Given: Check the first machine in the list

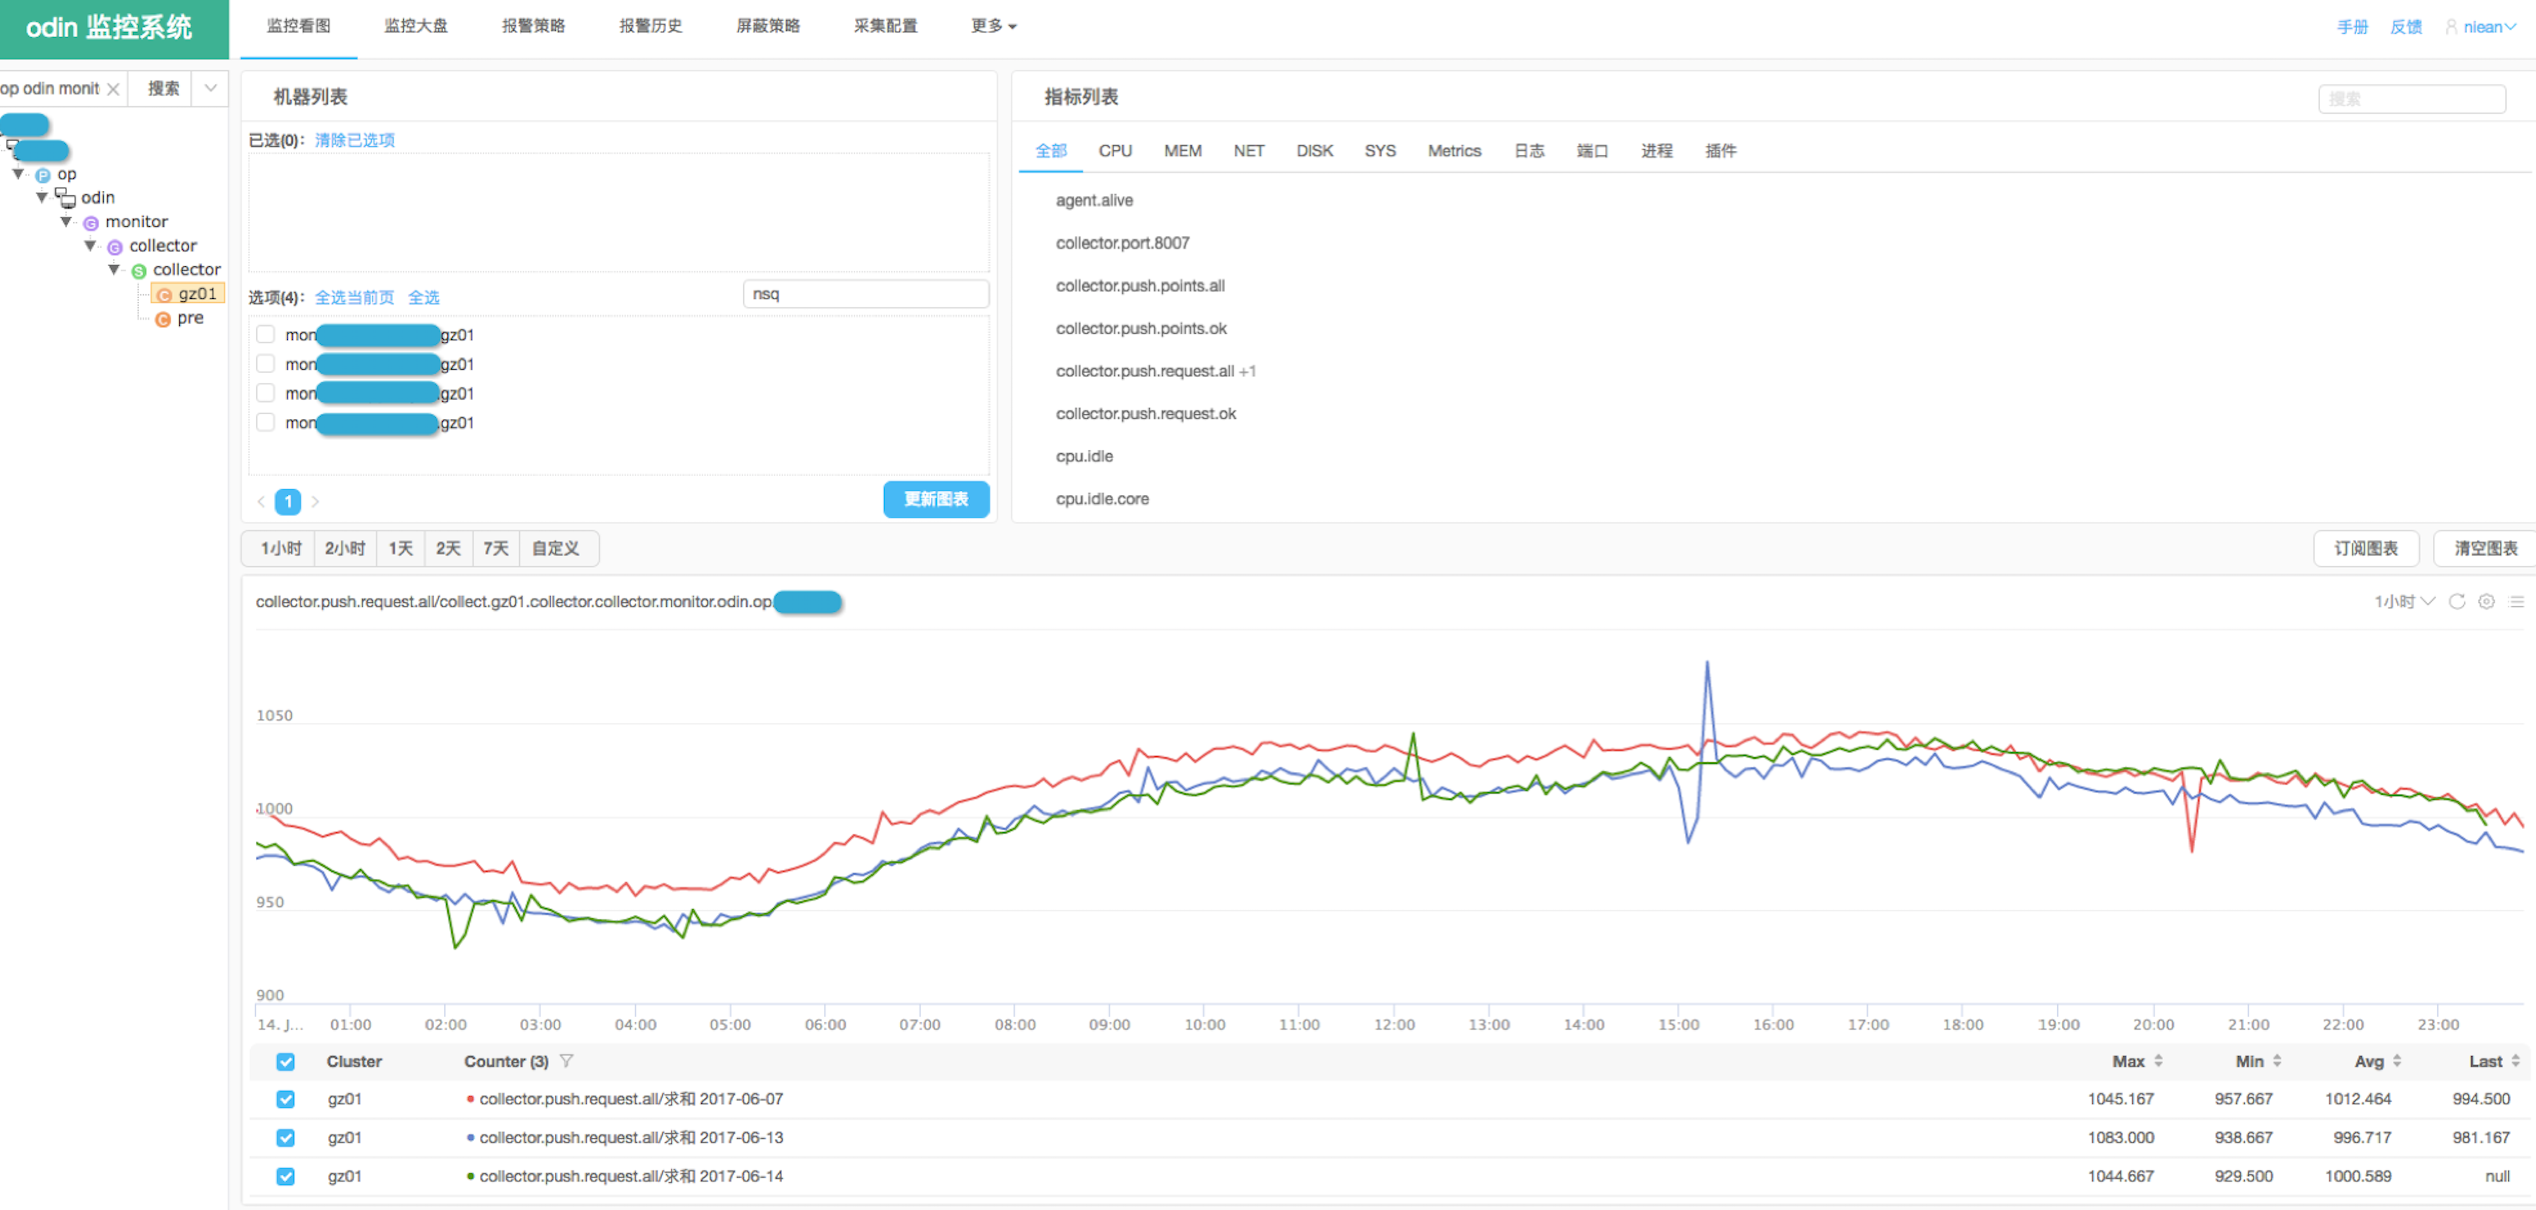Looking at the screenshot, I should (265, 334).
